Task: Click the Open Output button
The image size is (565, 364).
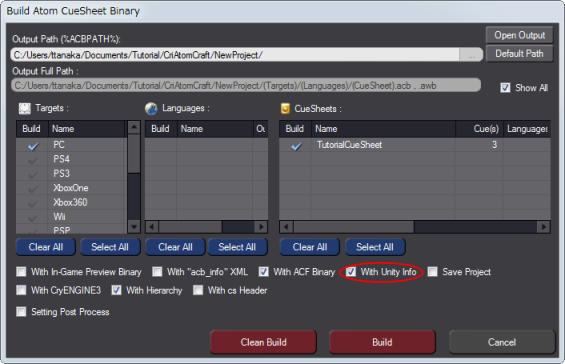Action: [520, 35]
